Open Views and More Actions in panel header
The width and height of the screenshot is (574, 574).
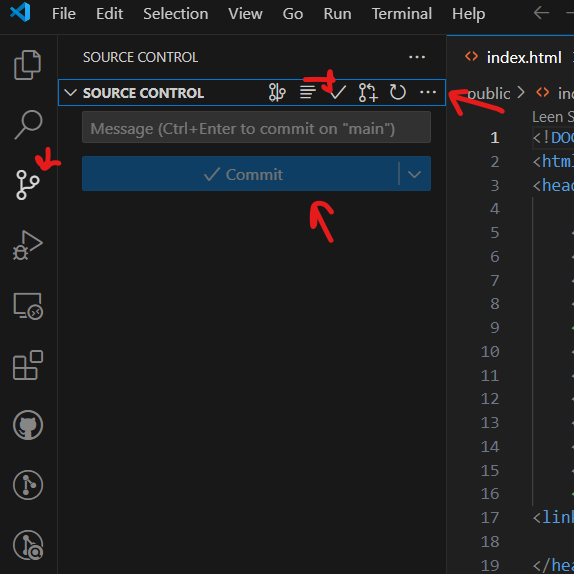[417, 57]
